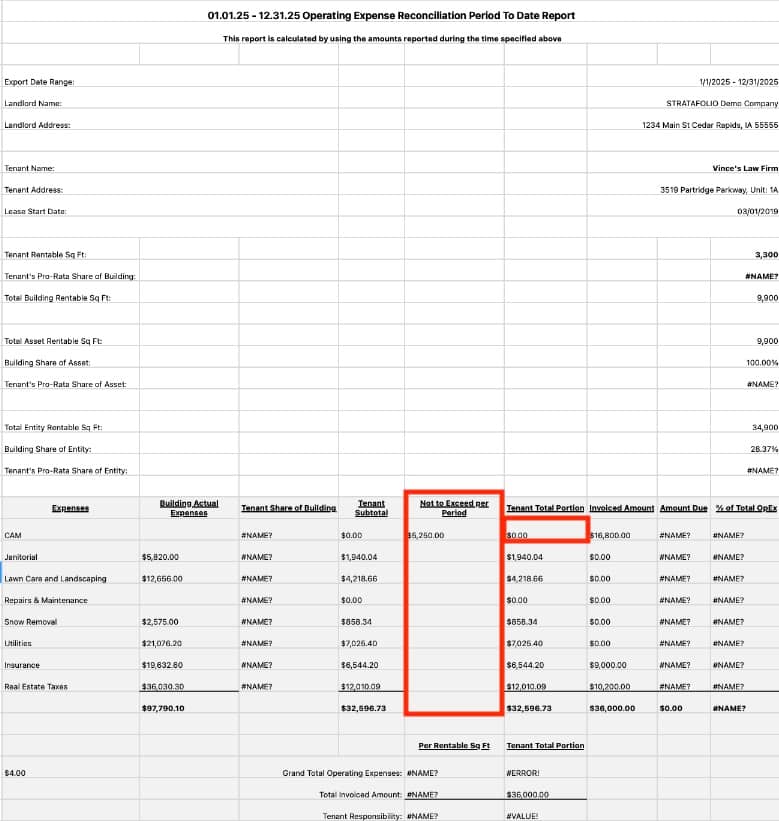
Task: Select the STRATAFOLIO Demo Company cell
Action: pyautogui.click(x=721, y=104)
